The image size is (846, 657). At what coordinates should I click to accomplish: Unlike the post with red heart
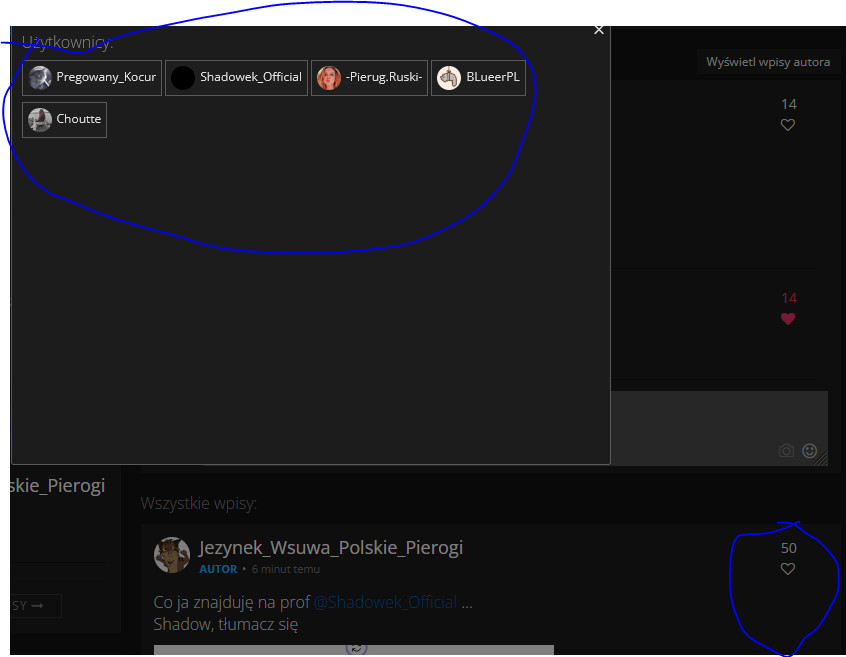pyautogui.click(x=788, y=319)
